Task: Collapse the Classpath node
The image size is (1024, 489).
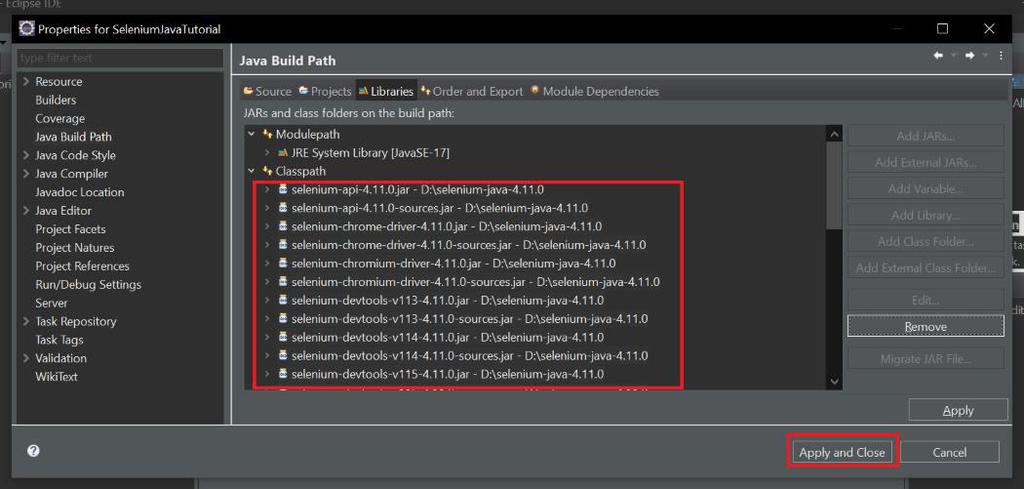Action: (x=251, y=171)
